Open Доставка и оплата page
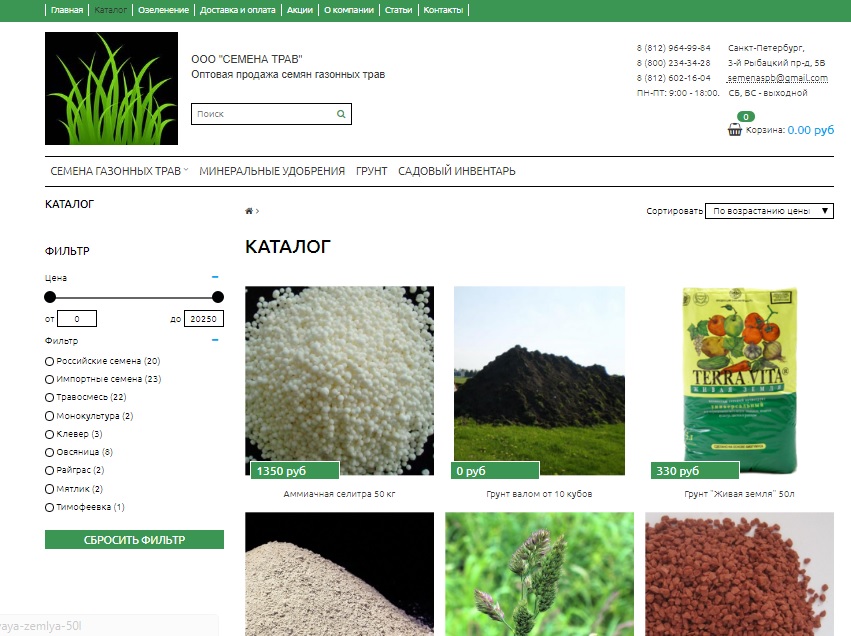851x636 pixels. click(238, 10)
